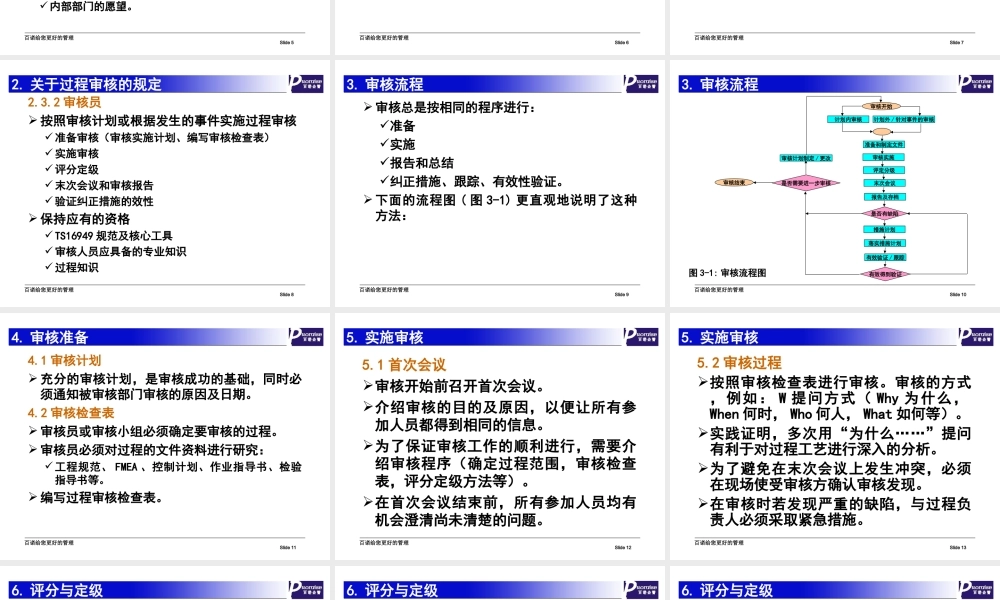Screen dimensions: 1000x600
Task: Select the 审核结束 end terminator shape
Action: pyautogui.click(x=733, y=183)
